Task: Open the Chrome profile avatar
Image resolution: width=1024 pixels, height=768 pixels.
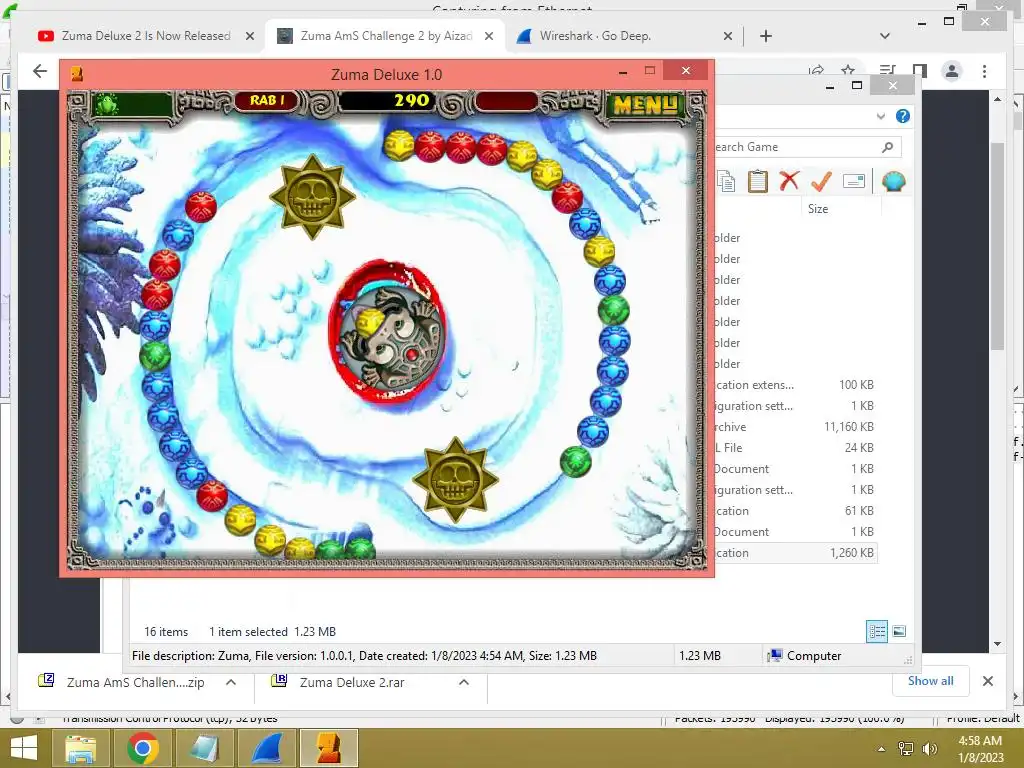Action: pyautogui.click(x=952, y=71)
